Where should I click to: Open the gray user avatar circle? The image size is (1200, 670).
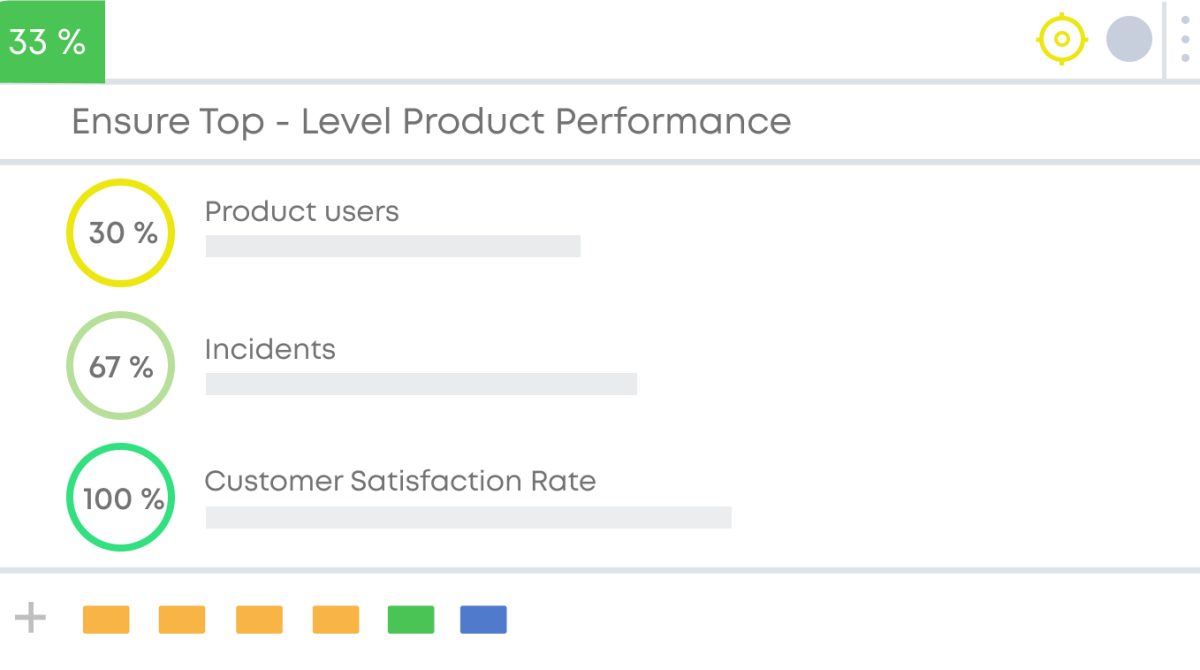click(x=1129, y=40)
